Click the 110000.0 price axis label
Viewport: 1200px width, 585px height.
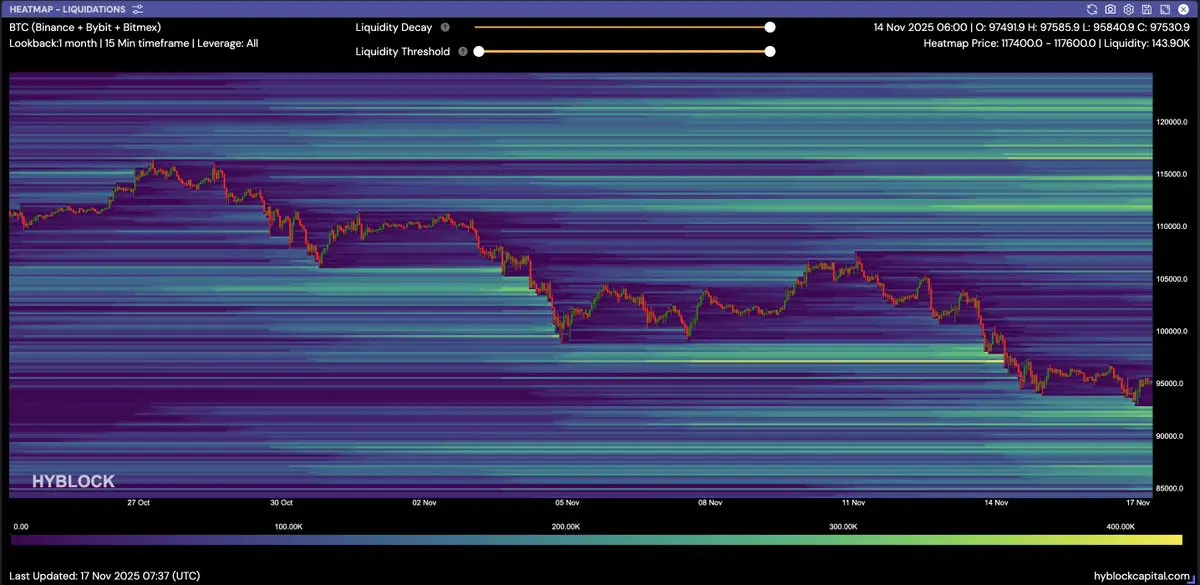pos(1173,227)
